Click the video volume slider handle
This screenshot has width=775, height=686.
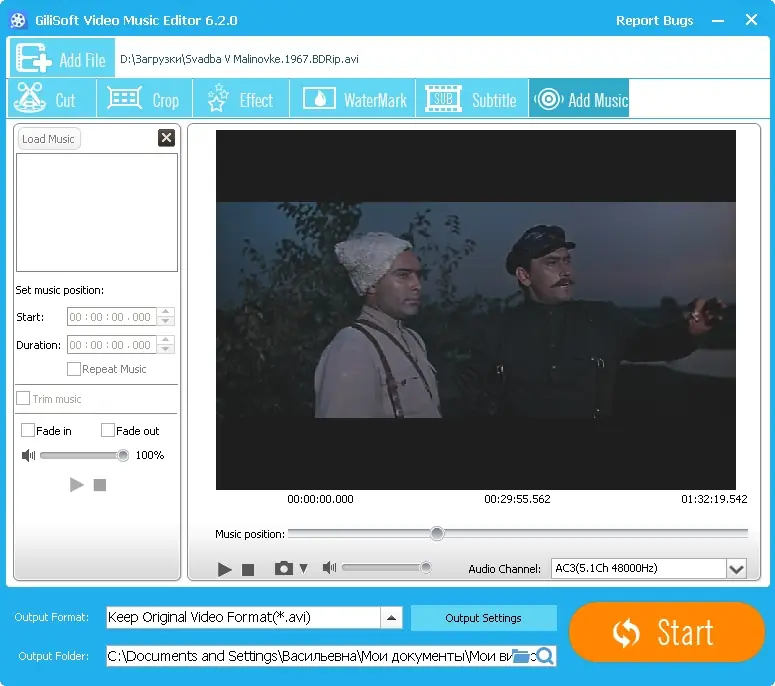click(426, 567)
